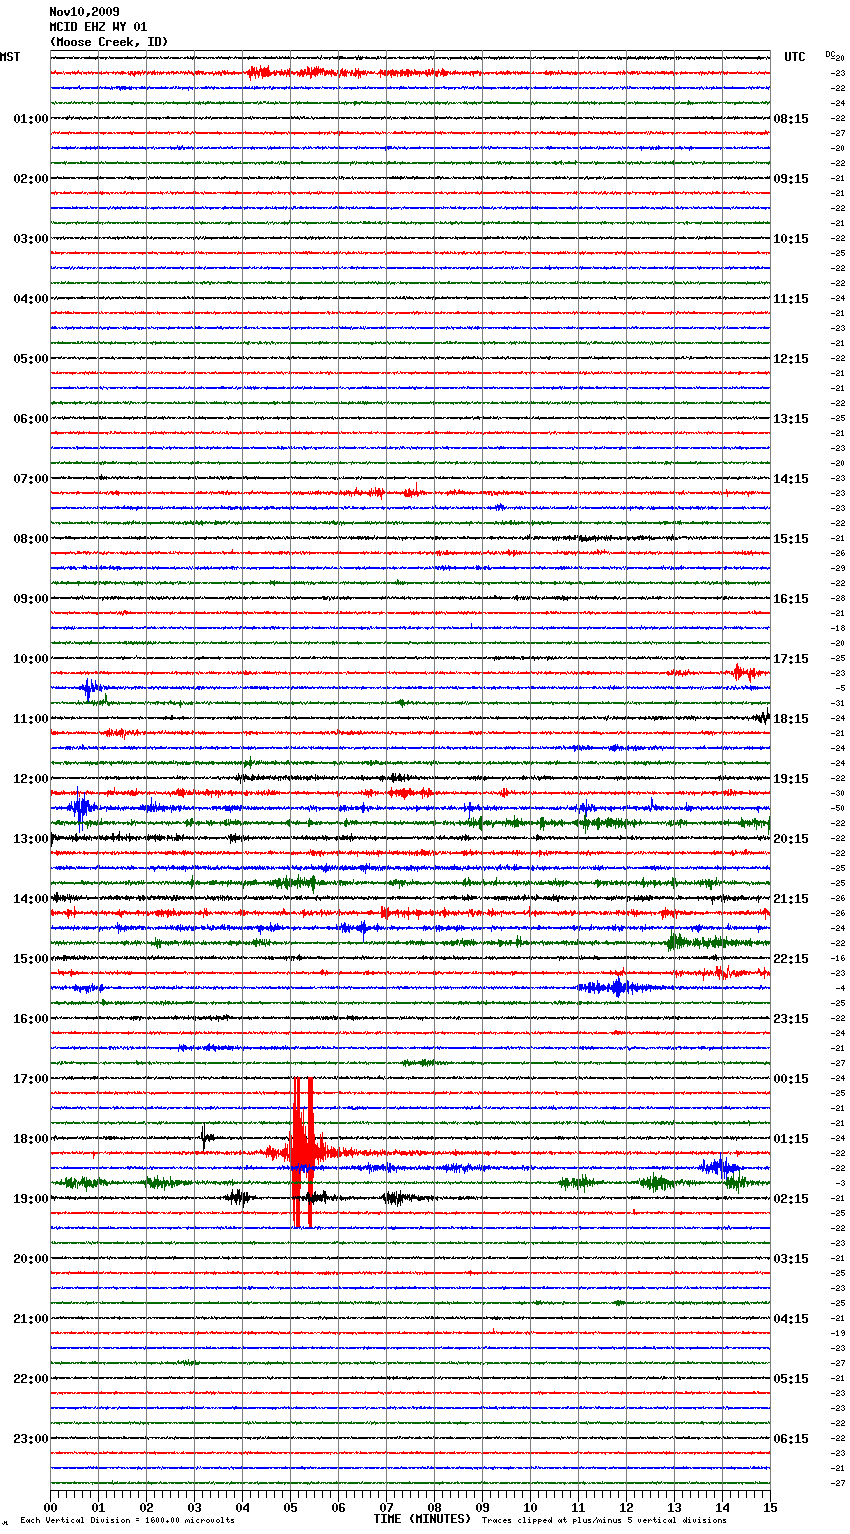Click the '15' minute tick label
This screenshot has width=850, height=1534.
coord(770,1507)
